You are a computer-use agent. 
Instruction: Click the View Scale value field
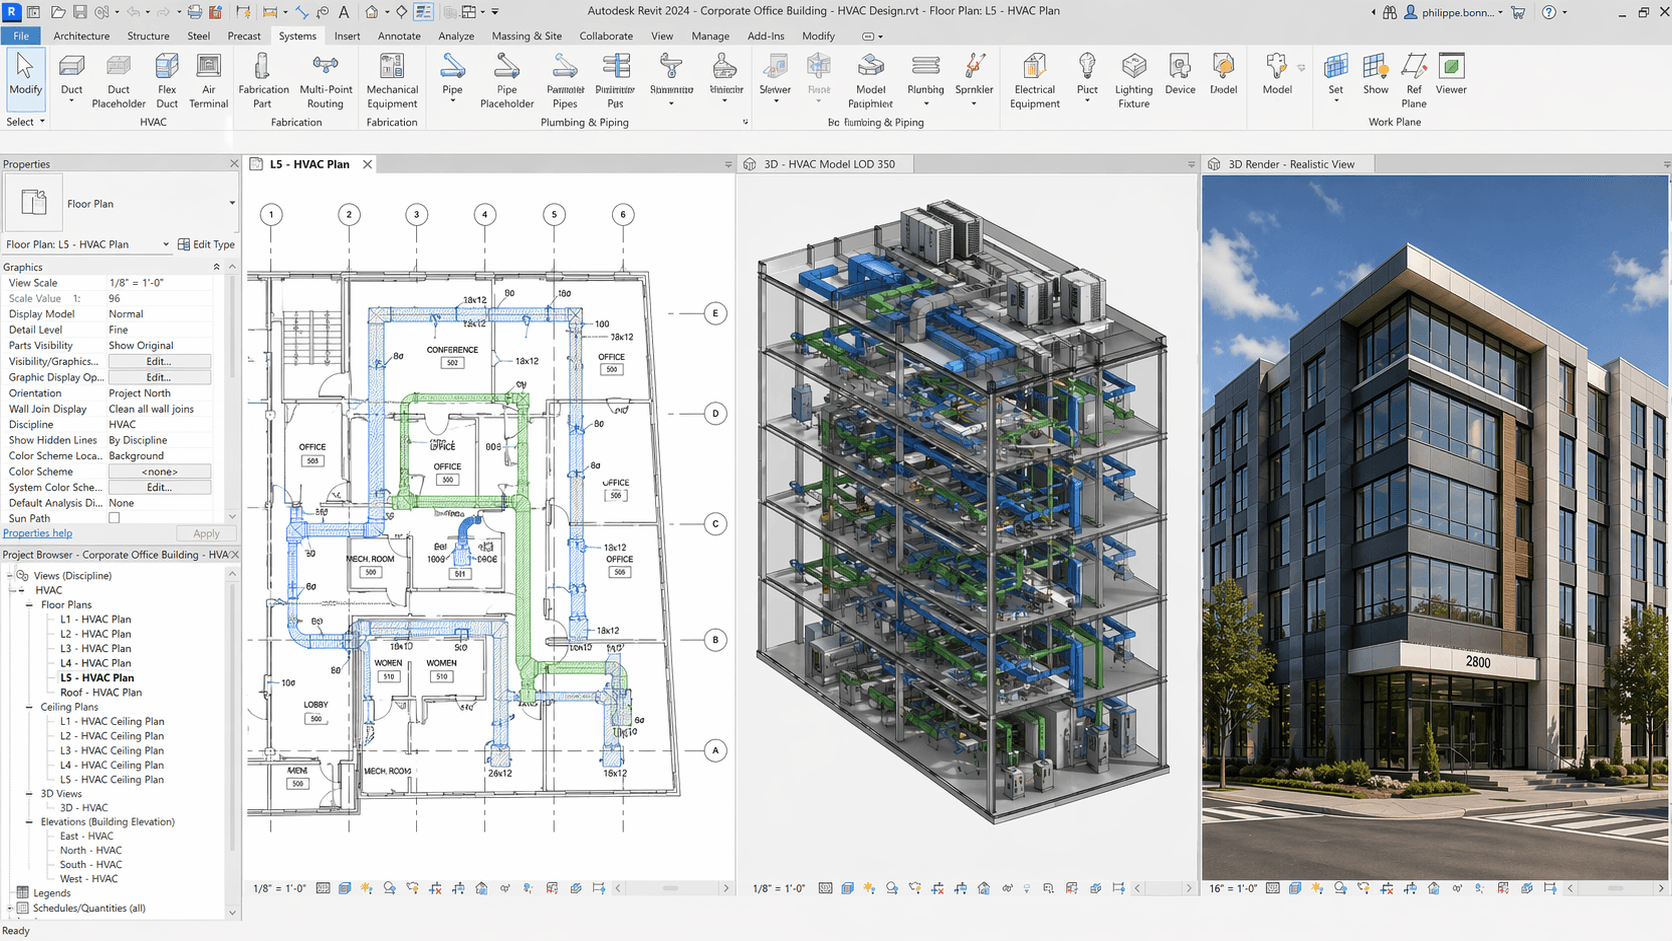[159, 283]
